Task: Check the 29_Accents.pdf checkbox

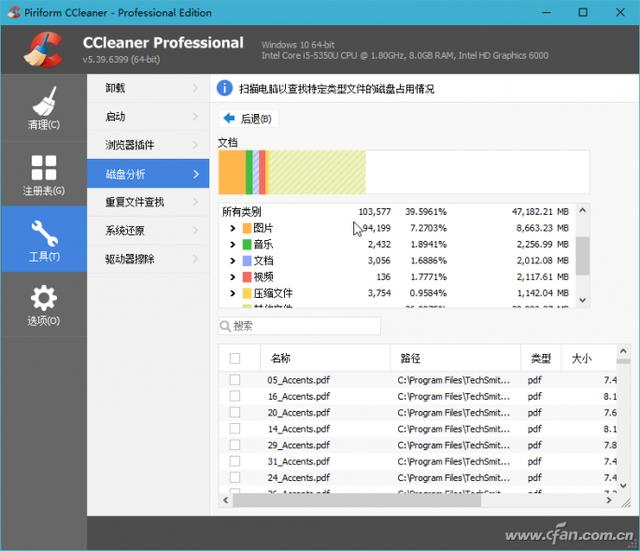Action: (x=235, y=445)
